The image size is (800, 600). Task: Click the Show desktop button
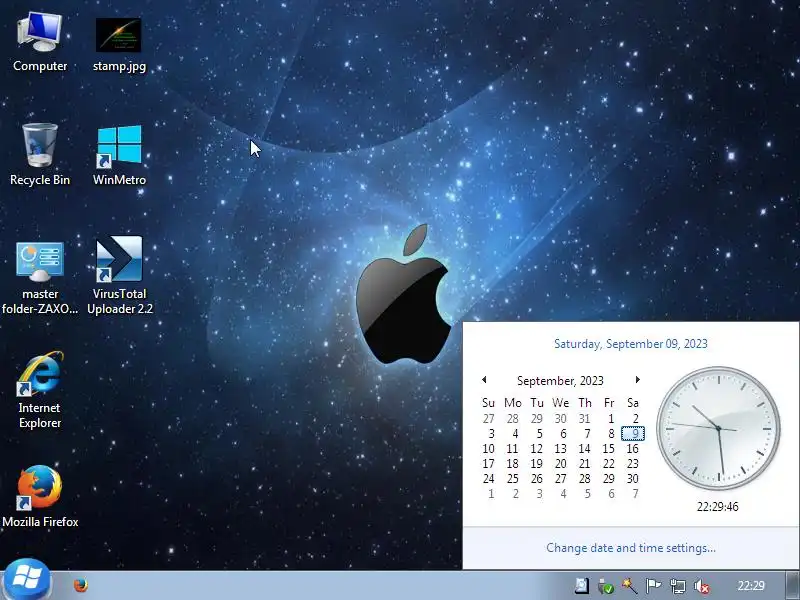tap(792, 585)
